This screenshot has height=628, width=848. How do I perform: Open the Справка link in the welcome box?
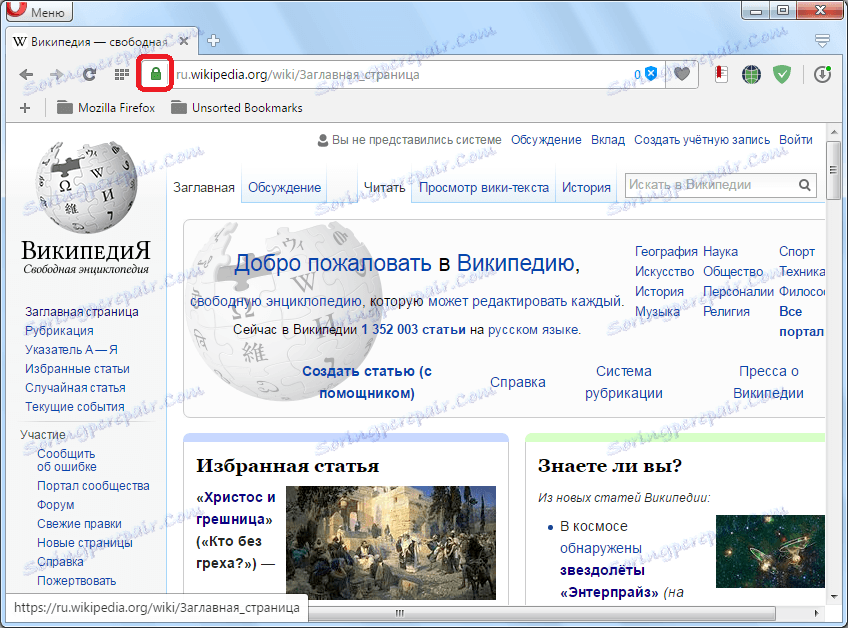(x=518, y=382)
